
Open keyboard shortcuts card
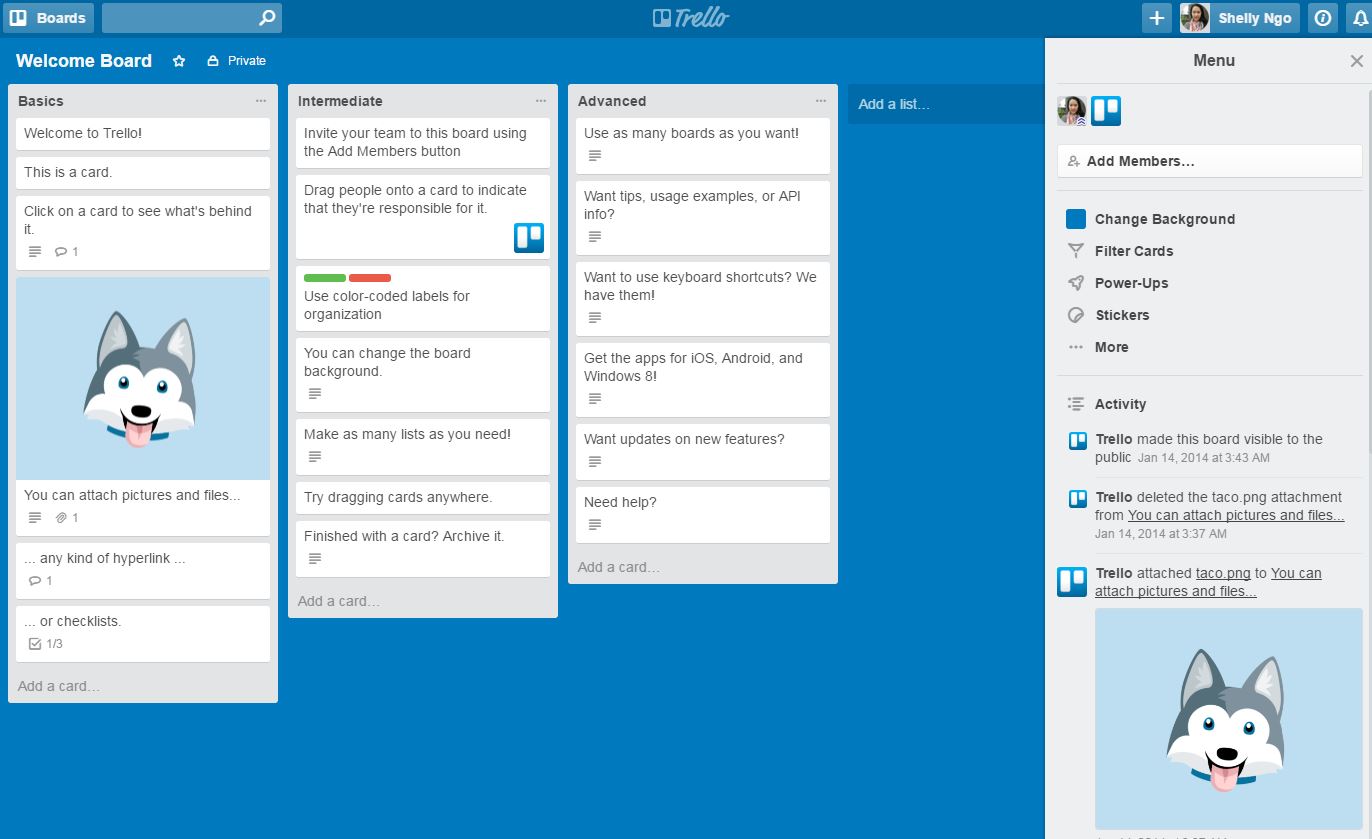click(703, 298)
